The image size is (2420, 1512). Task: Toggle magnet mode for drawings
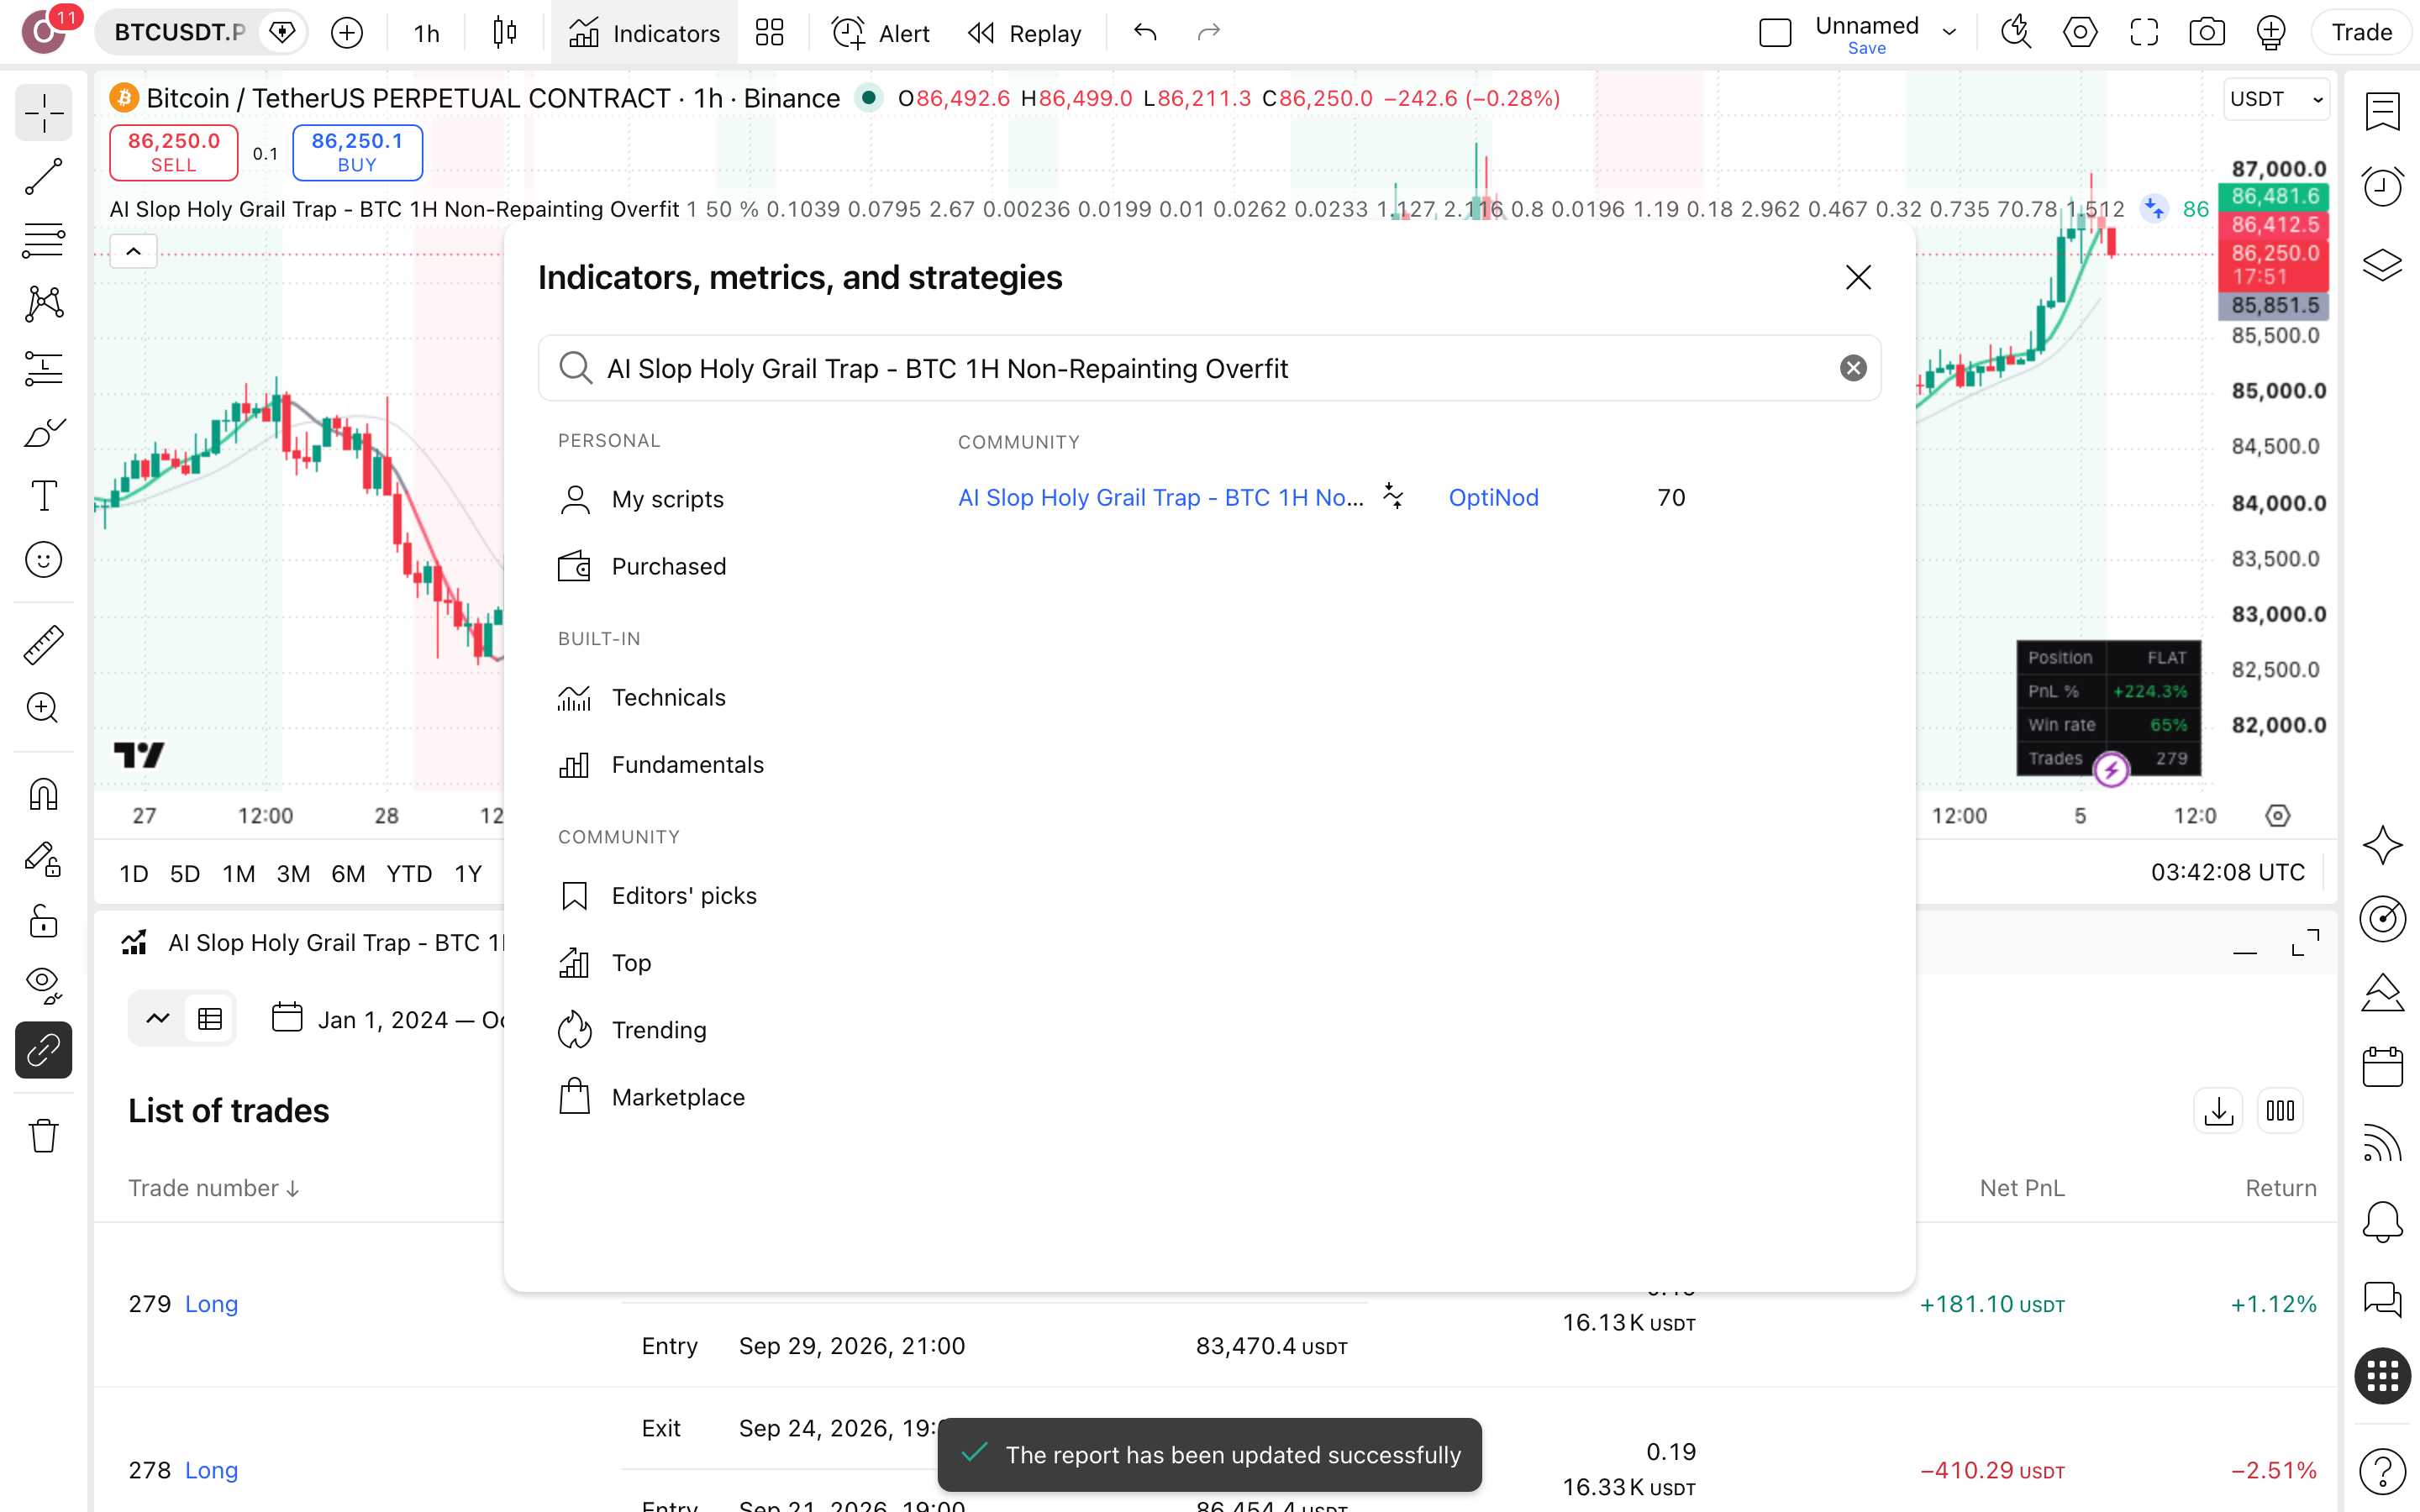[x=43, y=794]
